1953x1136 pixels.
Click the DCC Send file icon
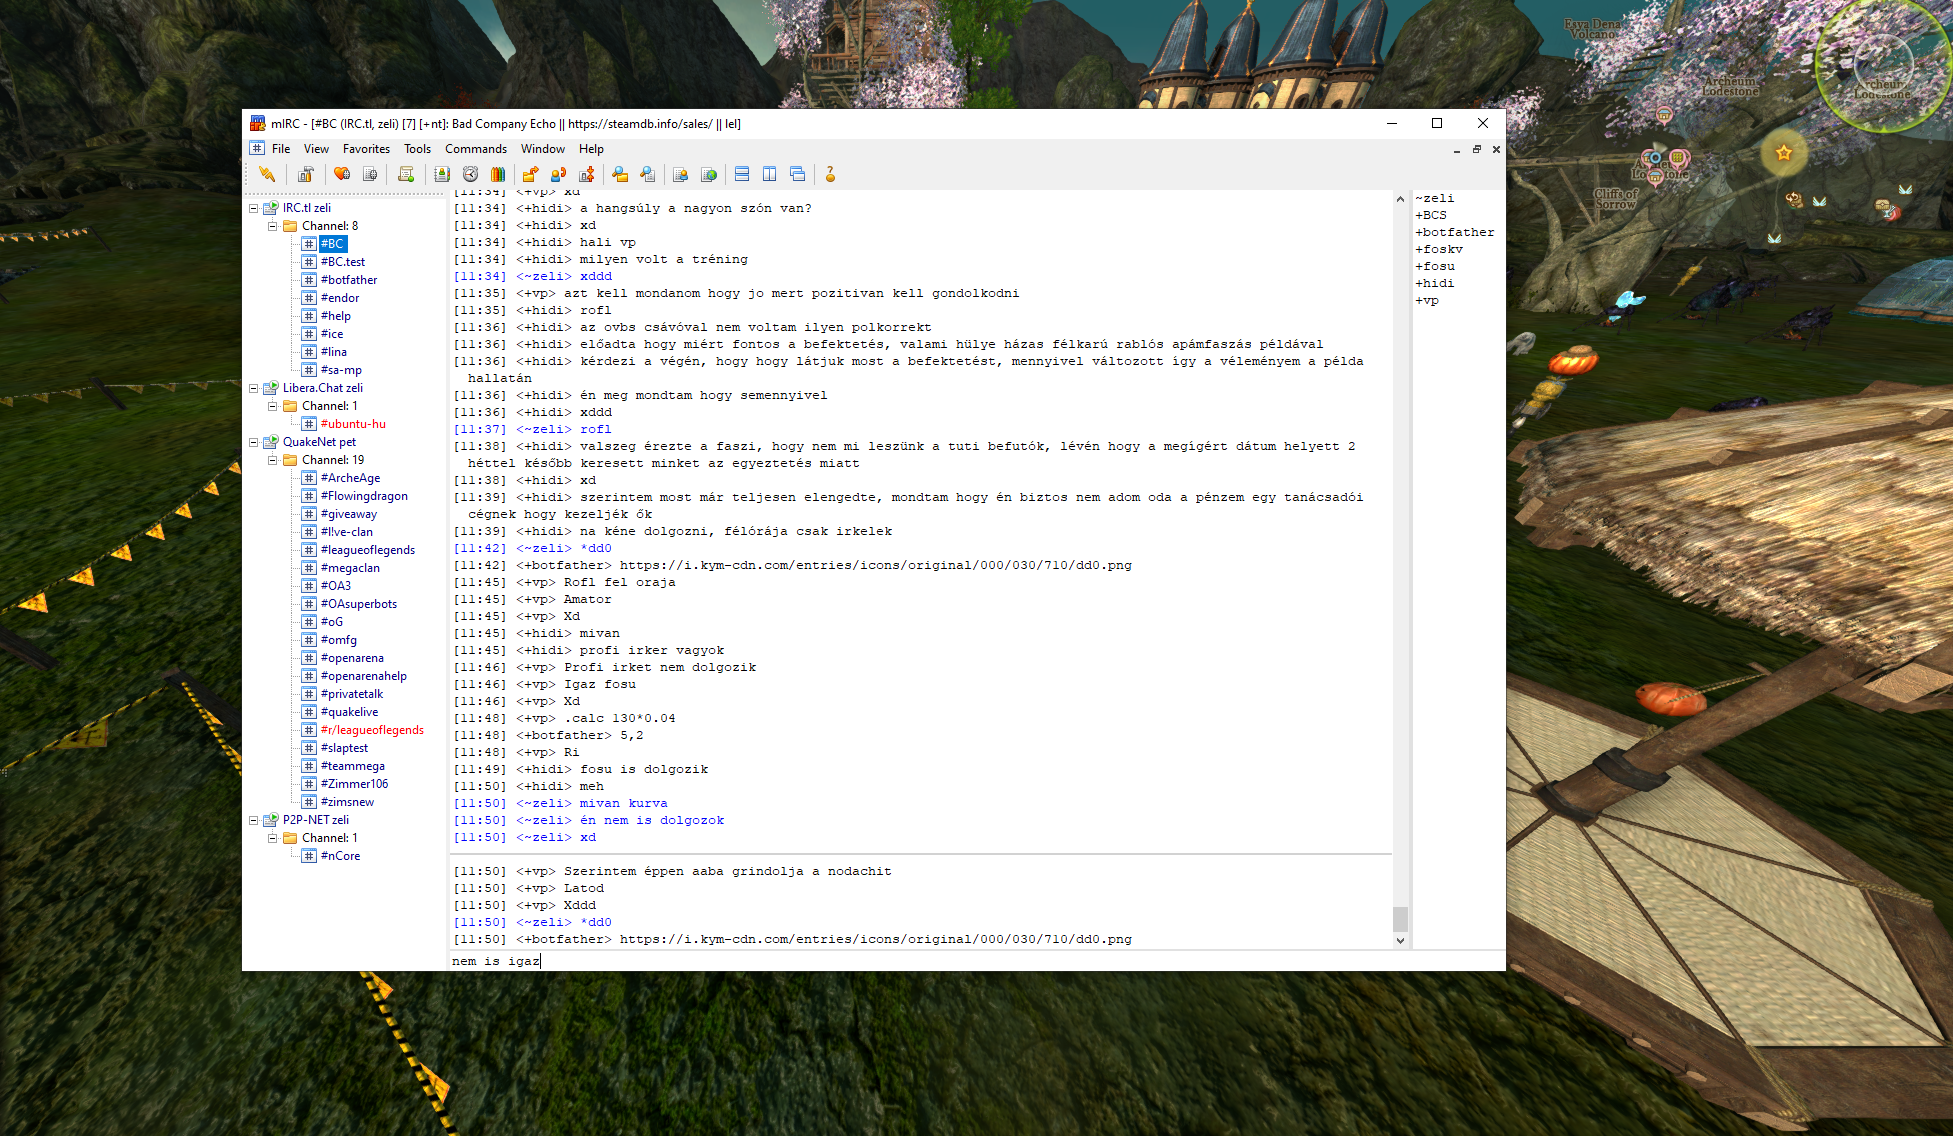(530, 174)
